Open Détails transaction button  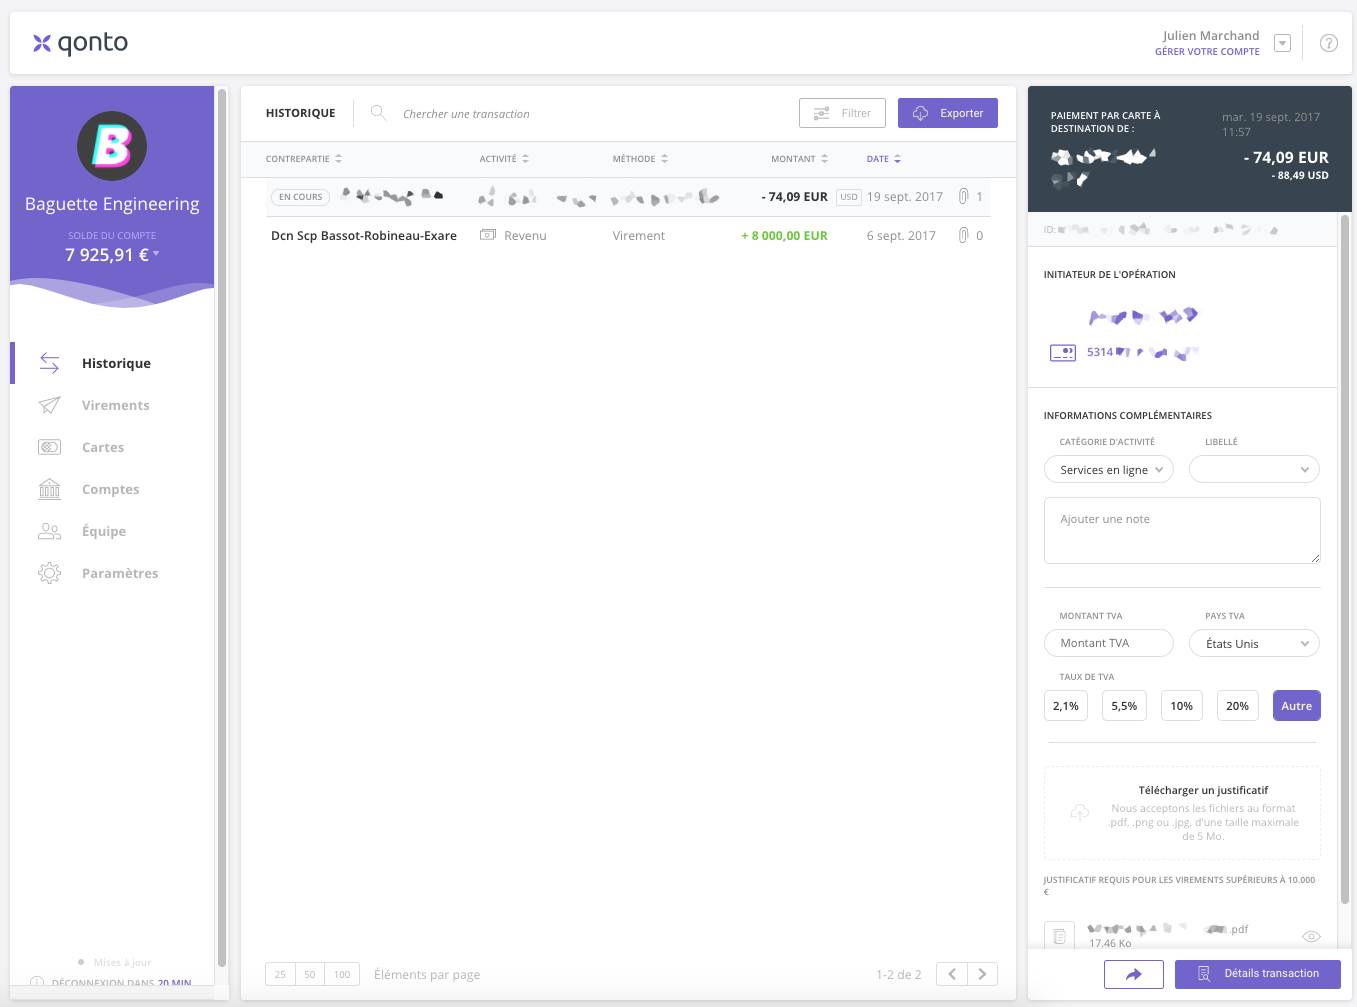click(1258, 974)
